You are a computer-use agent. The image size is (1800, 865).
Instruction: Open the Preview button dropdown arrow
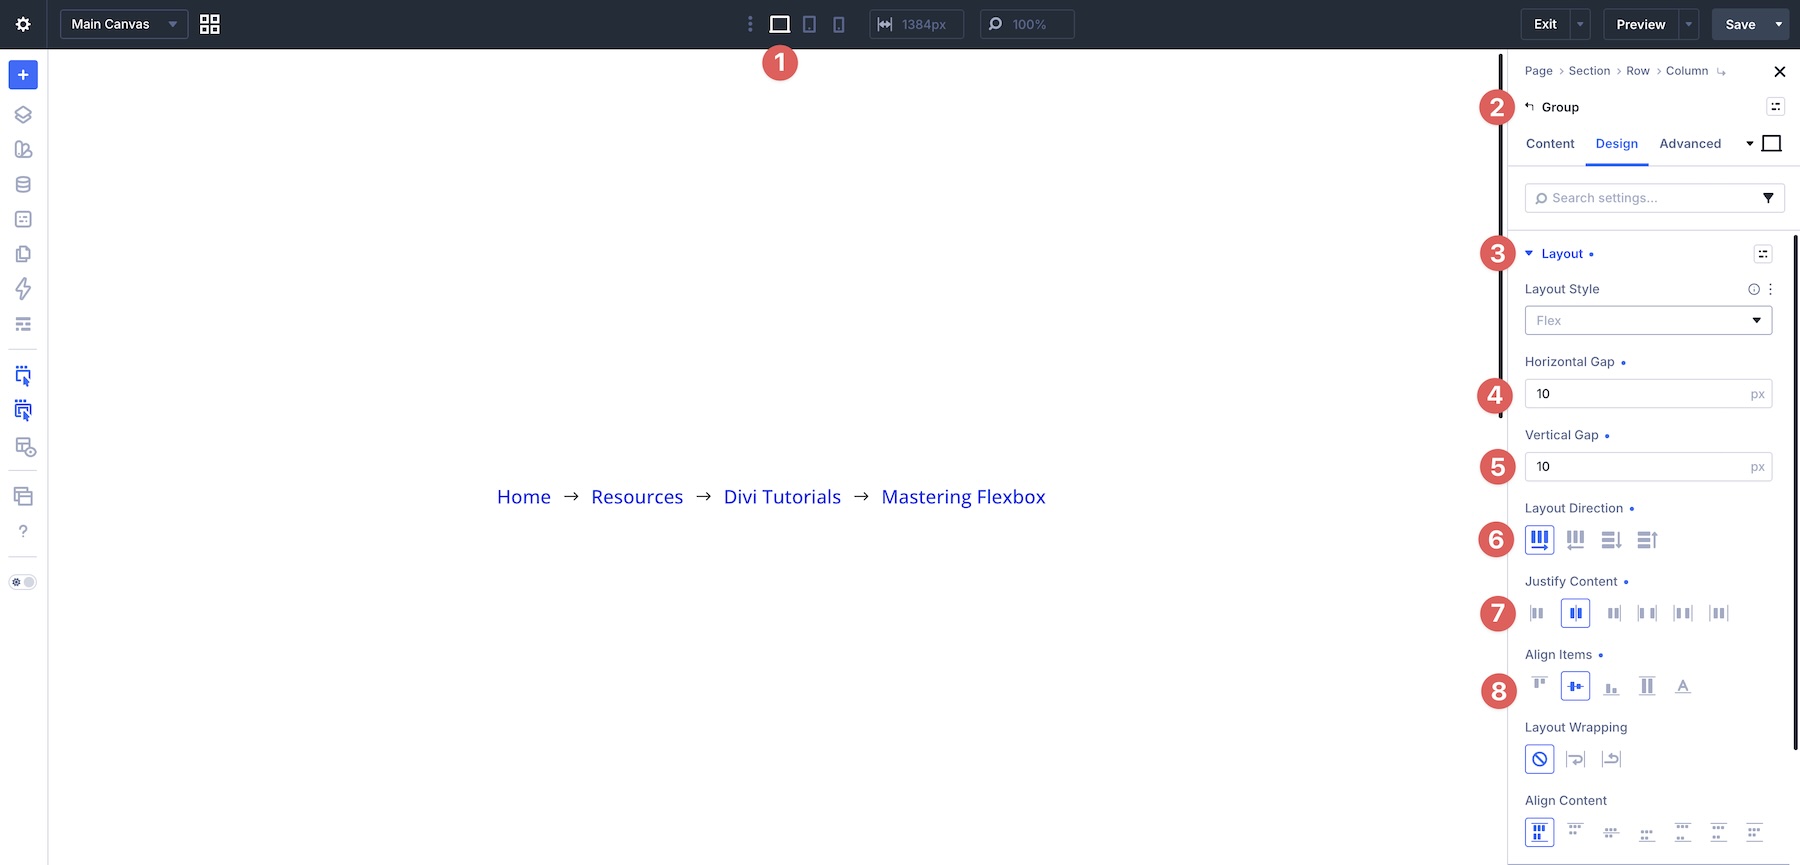1688,24
